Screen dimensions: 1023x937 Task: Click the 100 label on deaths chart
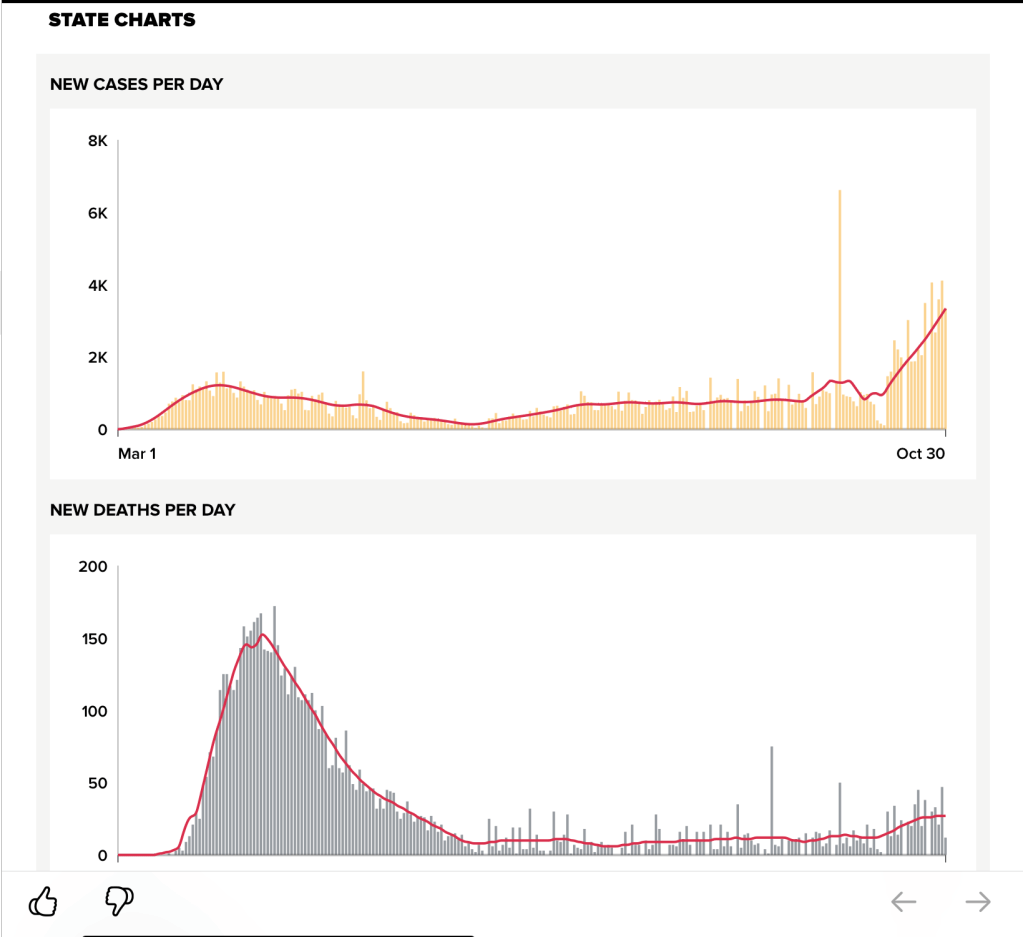pyautogui.click(x=92, y=712)
